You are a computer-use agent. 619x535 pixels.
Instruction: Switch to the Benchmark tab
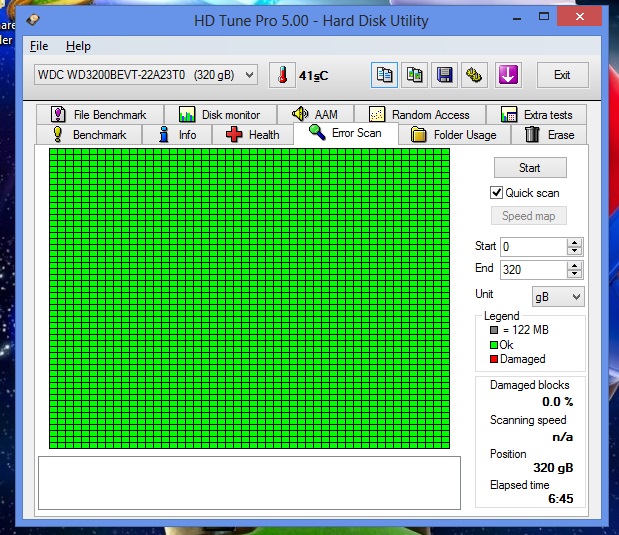(89, 135)
